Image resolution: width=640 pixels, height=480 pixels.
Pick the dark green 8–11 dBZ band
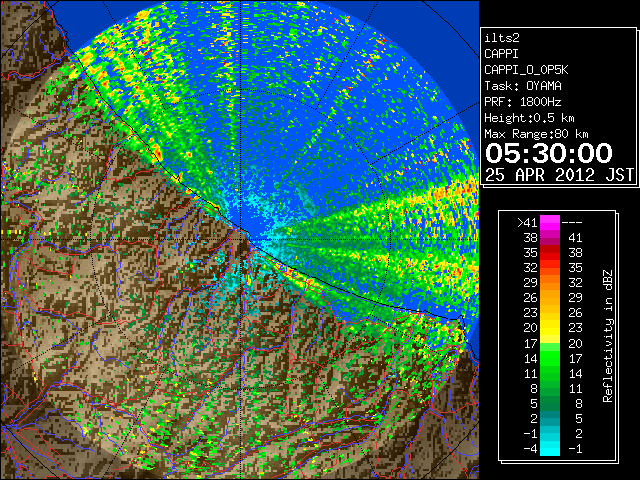(x=549, y=389)
